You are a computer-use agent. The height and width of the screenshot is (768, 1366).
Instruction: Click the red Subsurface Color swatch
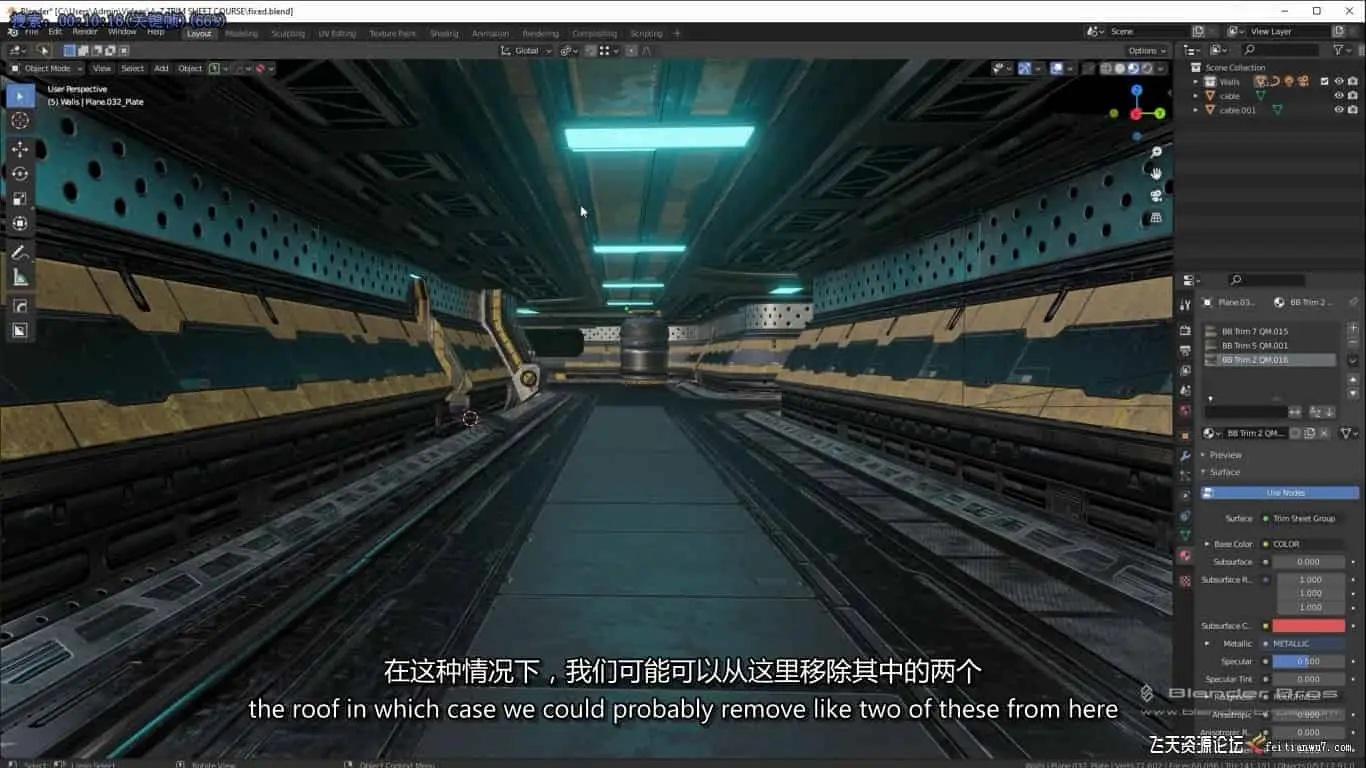(x=1309, y=626)
